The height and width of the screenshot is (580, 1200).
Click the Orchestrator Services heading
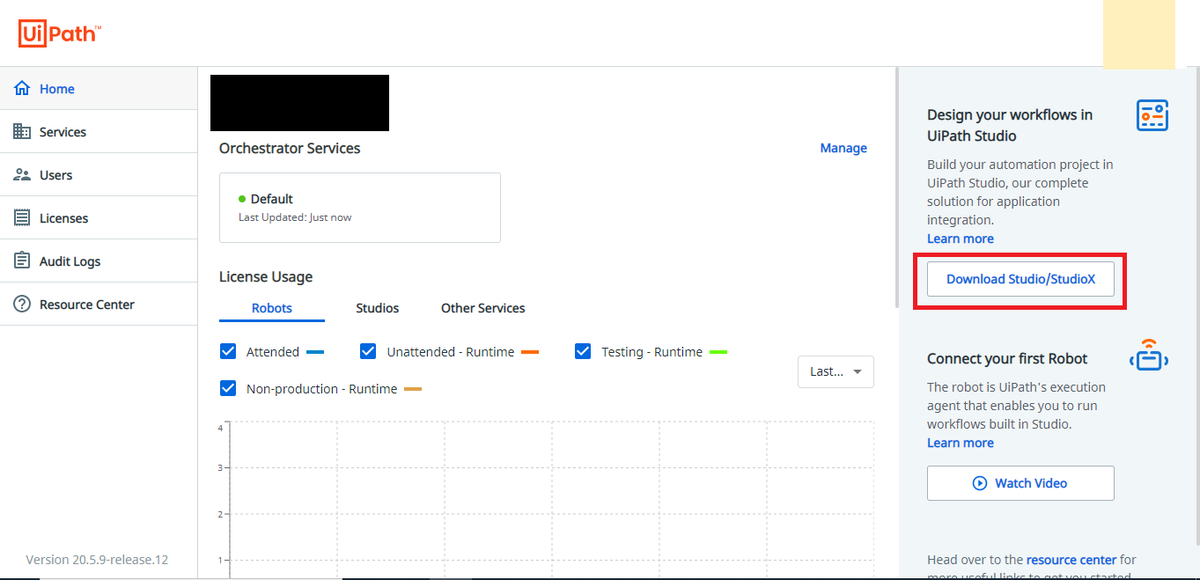[290, 148]
